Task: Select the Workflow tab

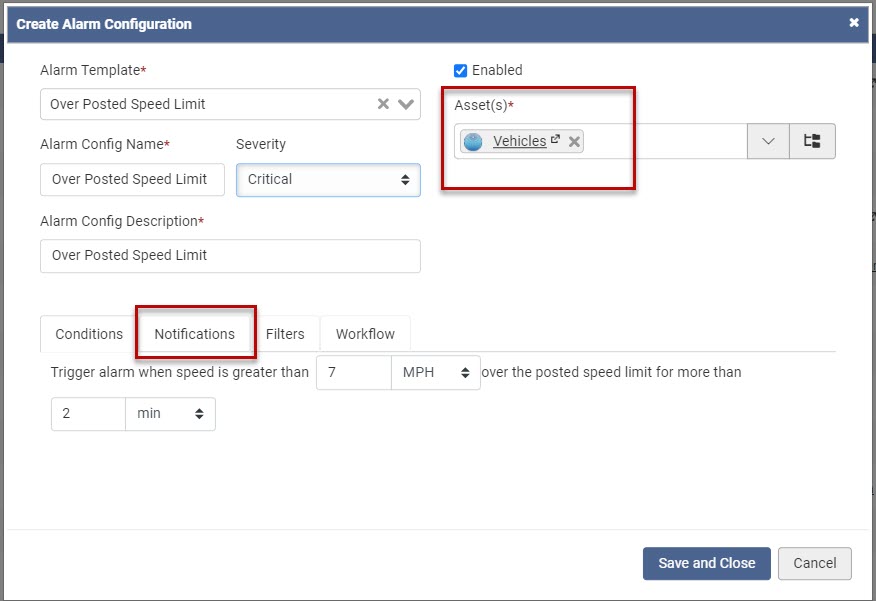Action: [x=365, y=334]
